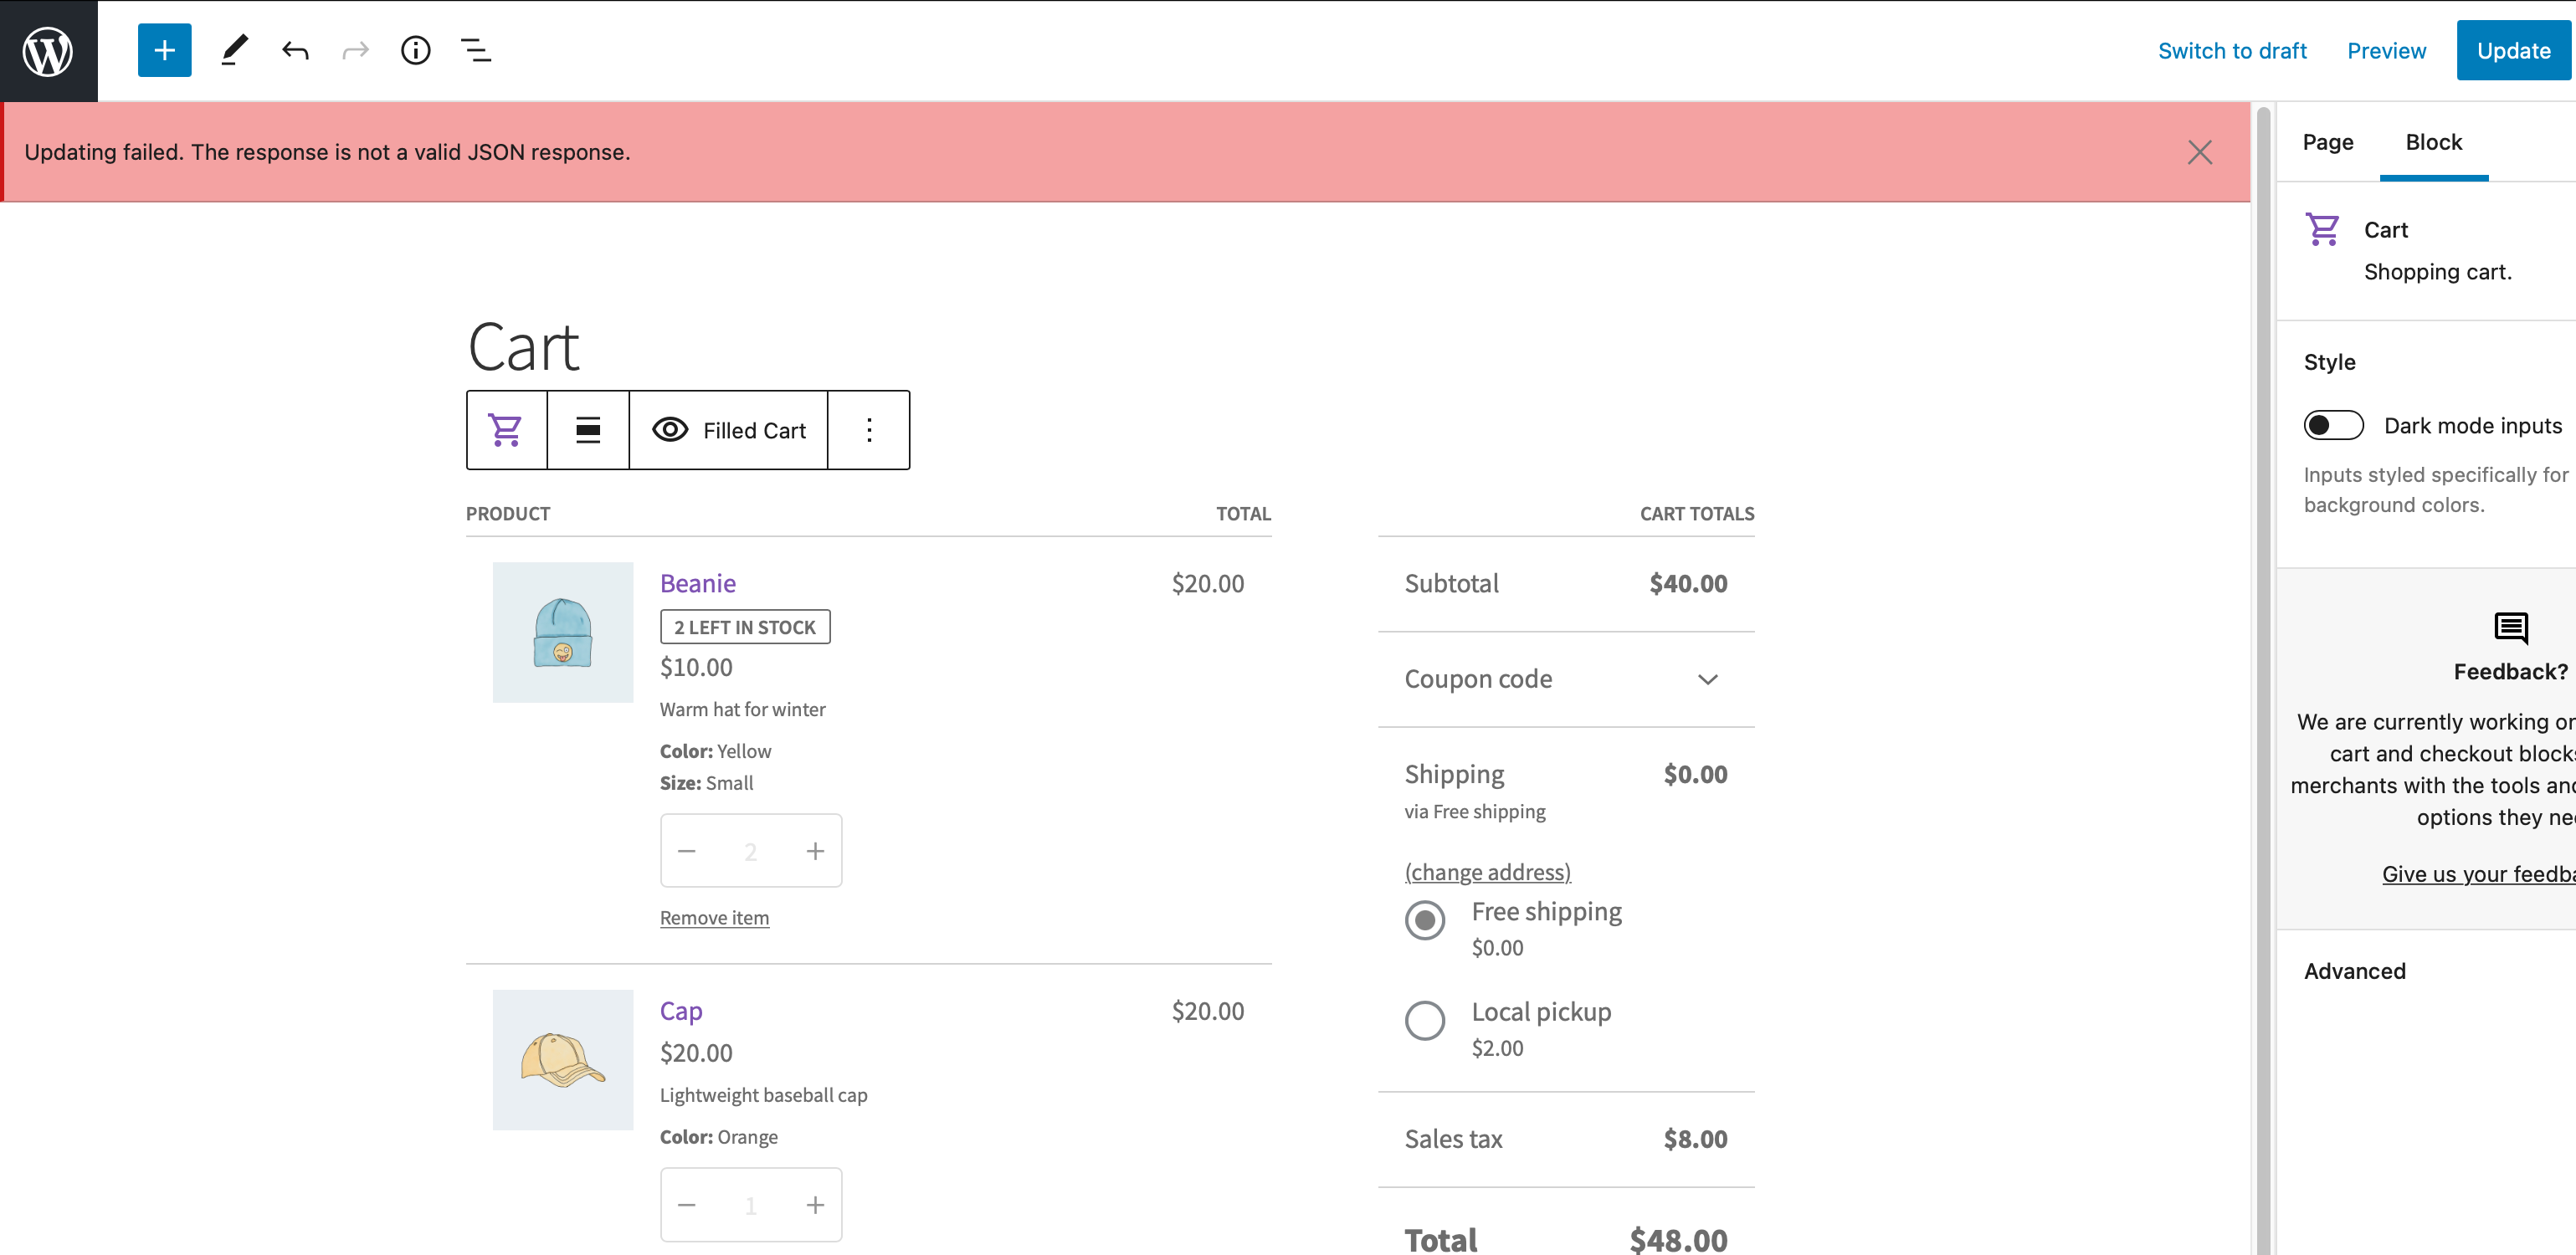Increase the Beanie quantity with plus stepper
The height and width of the screenshot is (1255, 2576).
(815, 850)
